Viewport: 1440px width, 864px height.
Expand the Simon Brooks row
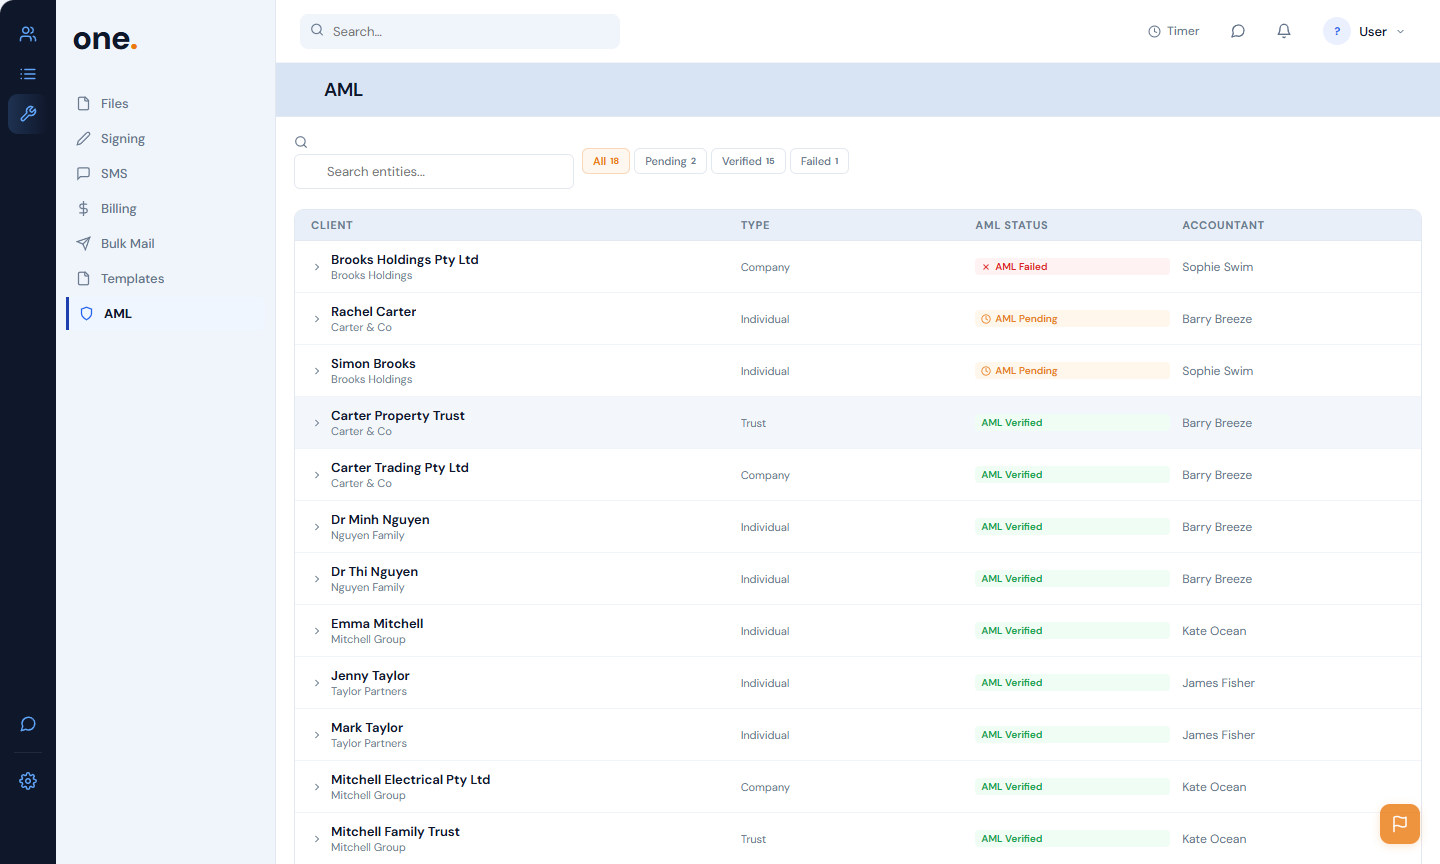coord(317,371)
